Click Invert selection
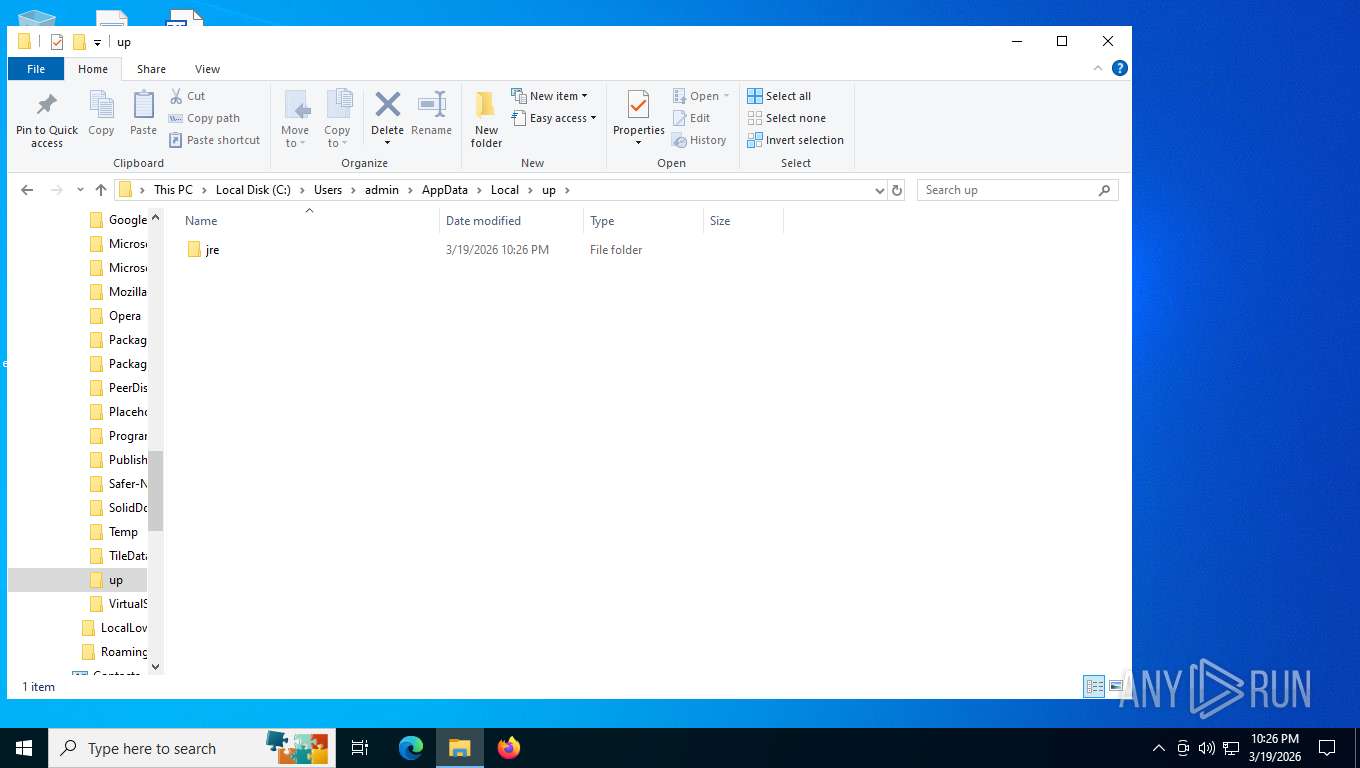The height and width of the screenshot is (768, 1360). point(796,140)
